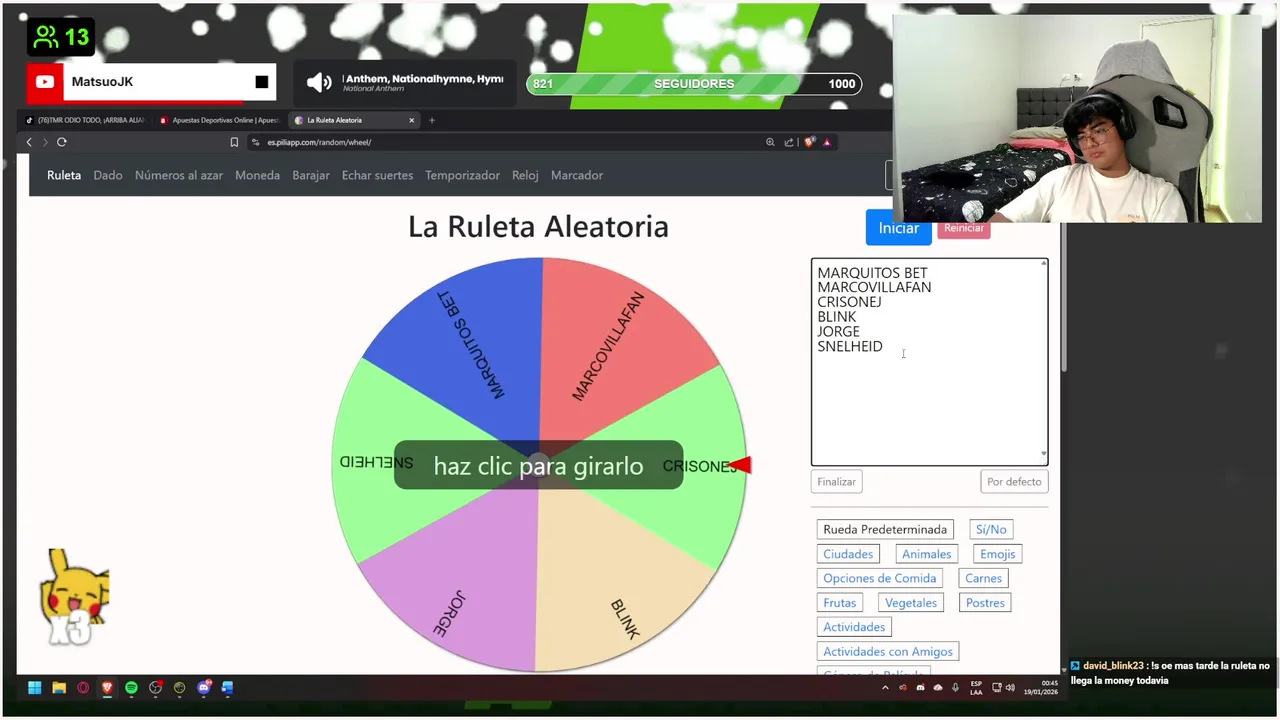Select the Vegetales preset
Viewport: 1280px width, 720px height.
pyautogui.click(x=911, y=603)
